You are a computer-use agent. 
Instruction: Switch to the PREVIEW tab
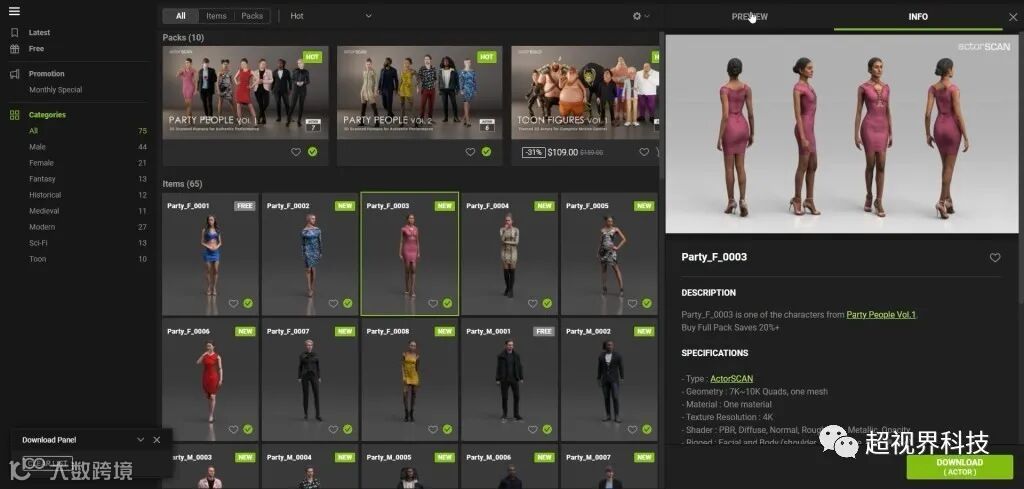click(749, 17)
